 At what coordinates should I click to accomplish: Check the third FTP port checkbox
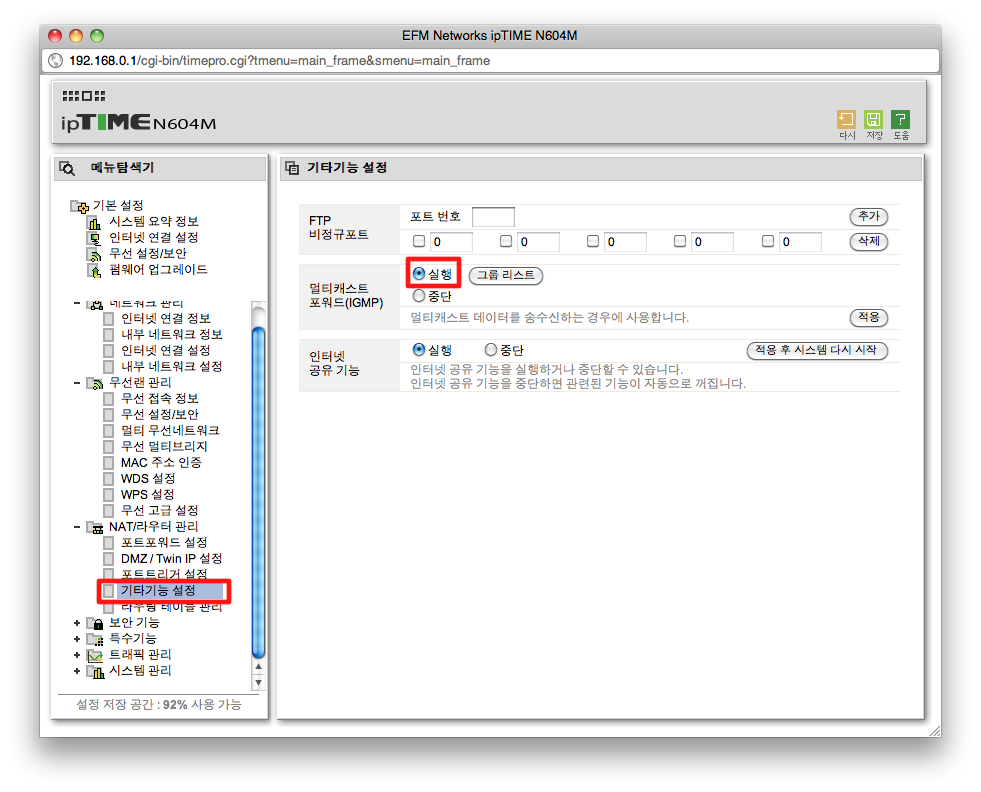click(593, 241)
